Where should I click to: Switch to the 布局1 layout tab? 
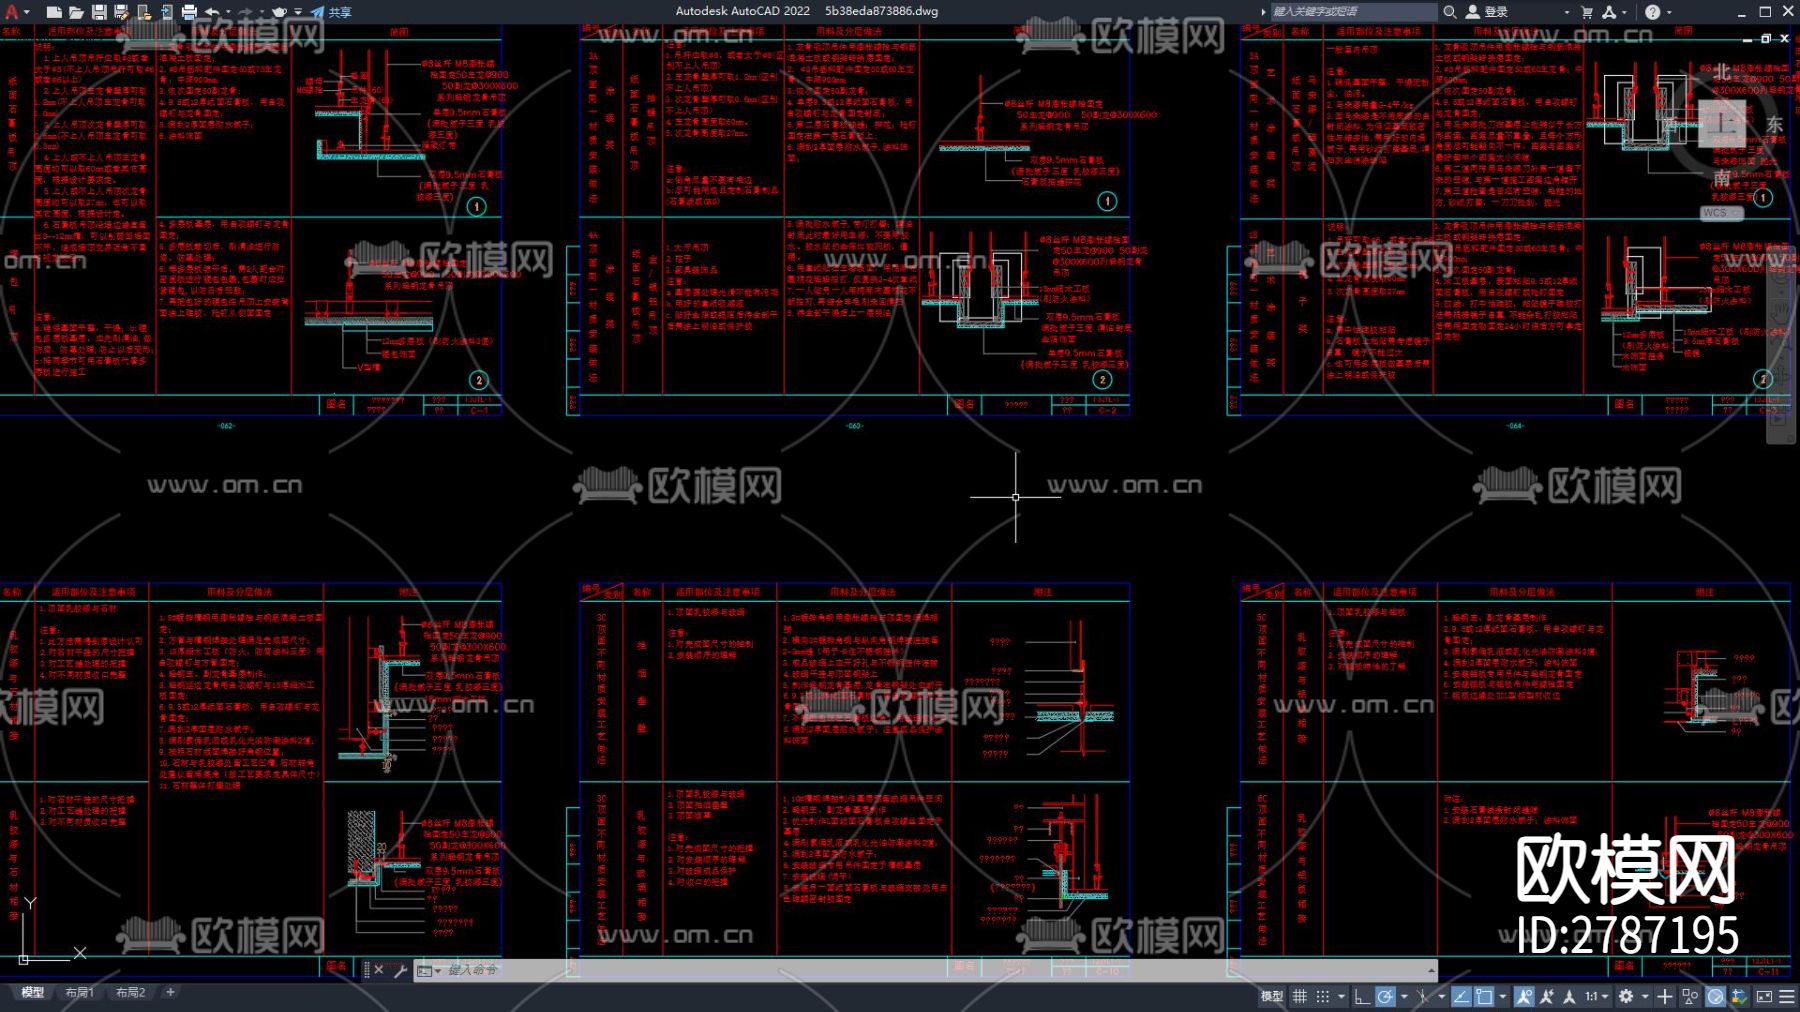coord(79,992)
